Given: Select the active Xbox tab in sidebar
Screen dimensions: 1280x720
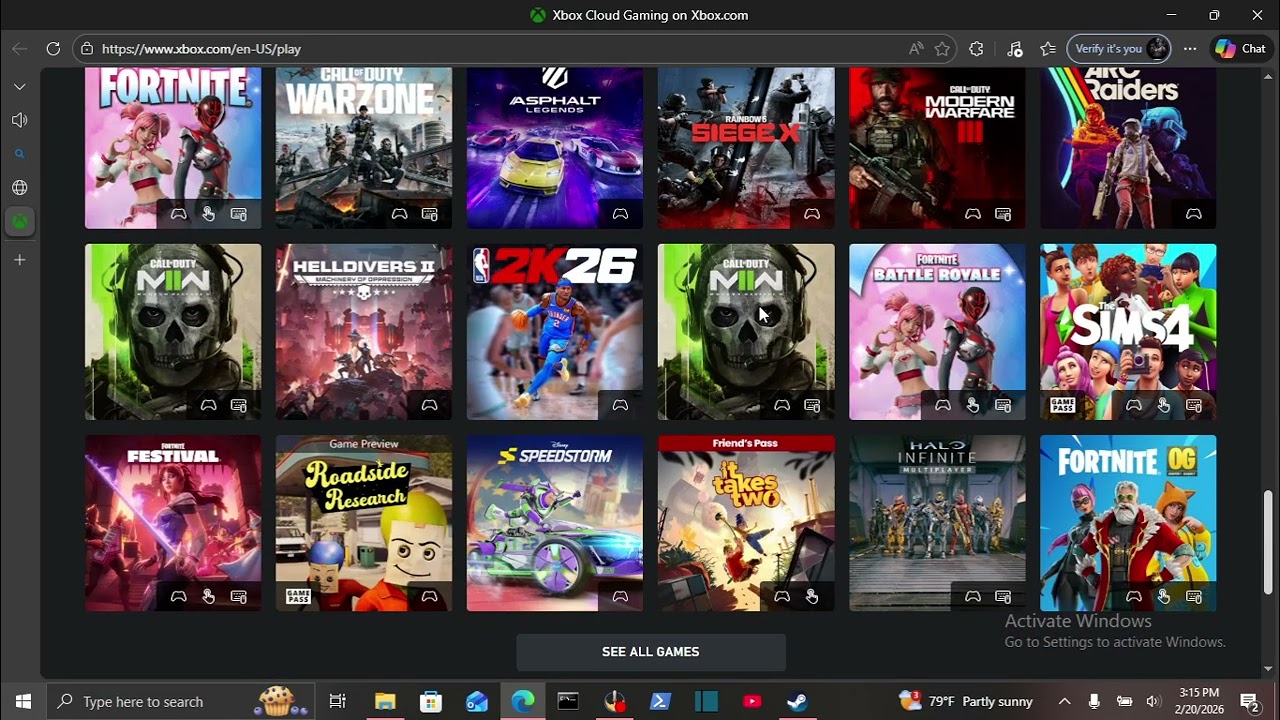Looking at the screenshot, I should pyautogui.click(x=19, y=222).
